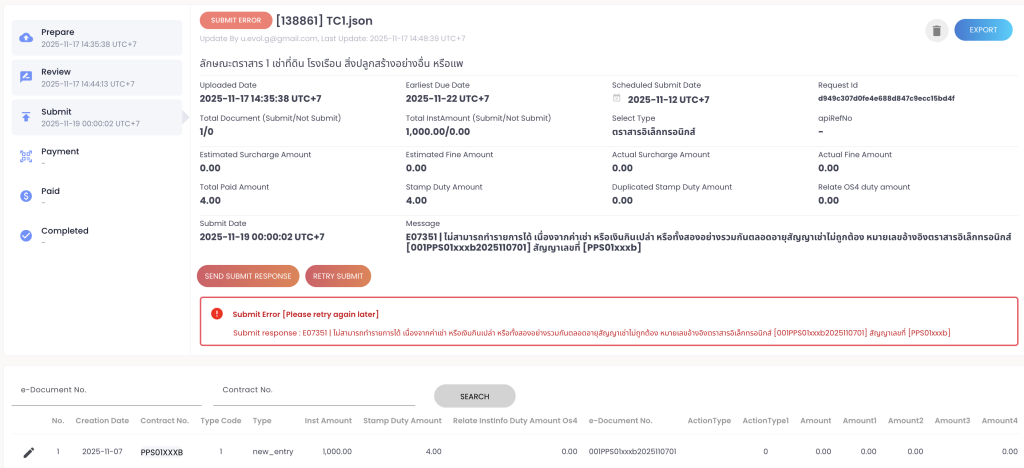Open the Completed step tab
Image resolution: width=1024 pixels, height=468 pixels.
pos(96,235)
